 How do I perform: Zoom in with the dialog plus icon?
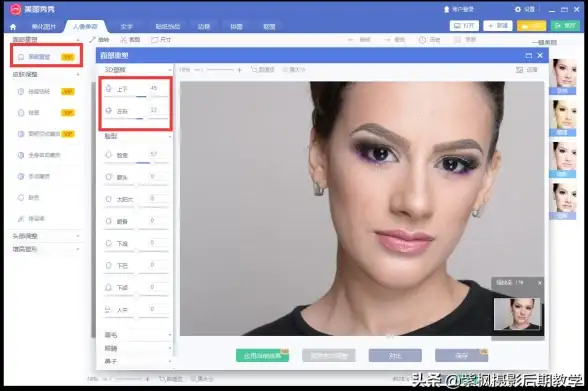pyautogui.click(x=239, y=70)
